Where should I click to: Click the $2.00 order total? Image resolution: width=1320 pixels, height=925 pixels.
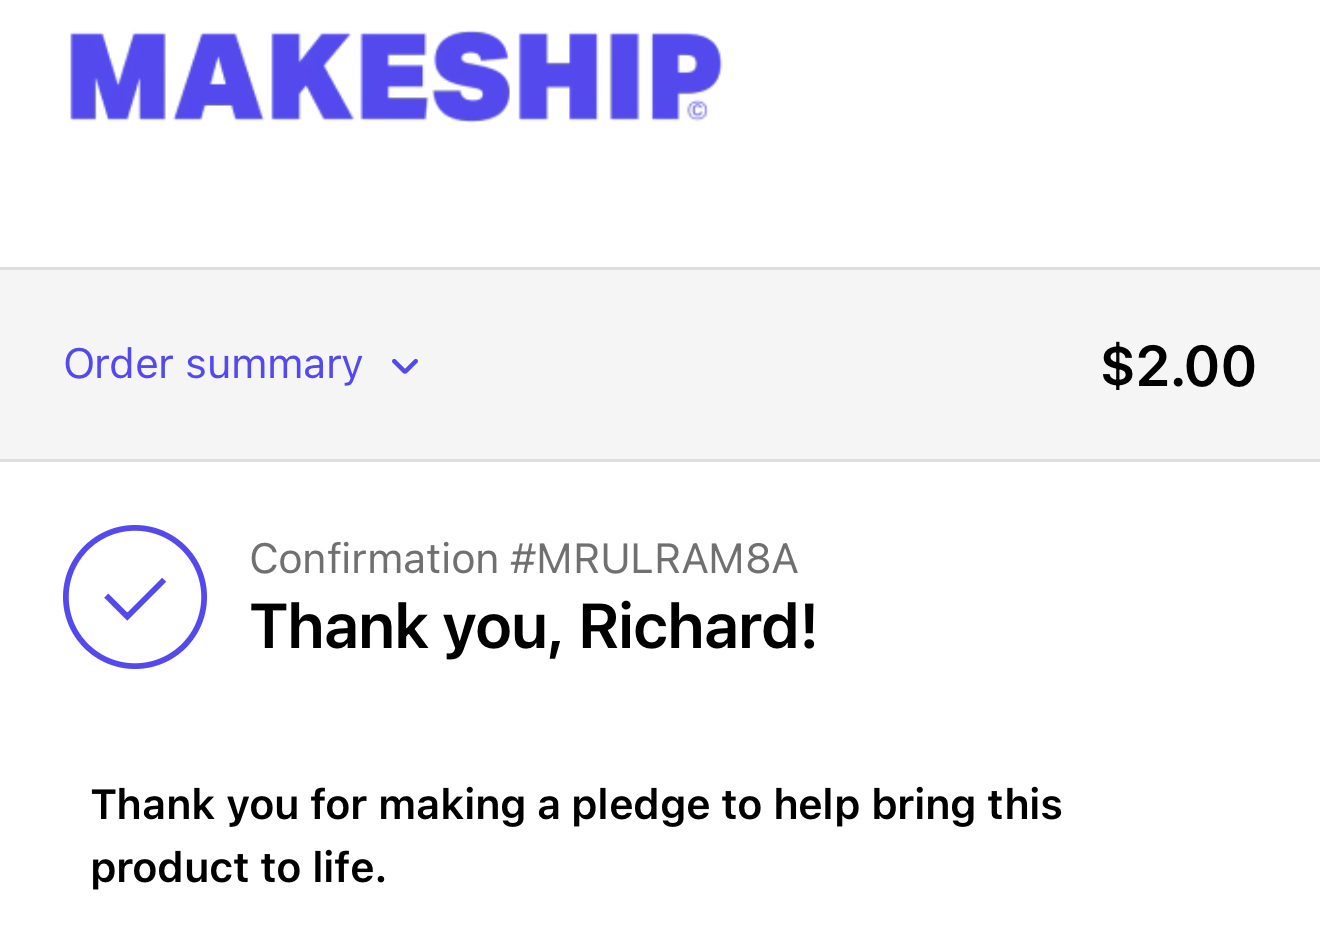(1178, 366)
